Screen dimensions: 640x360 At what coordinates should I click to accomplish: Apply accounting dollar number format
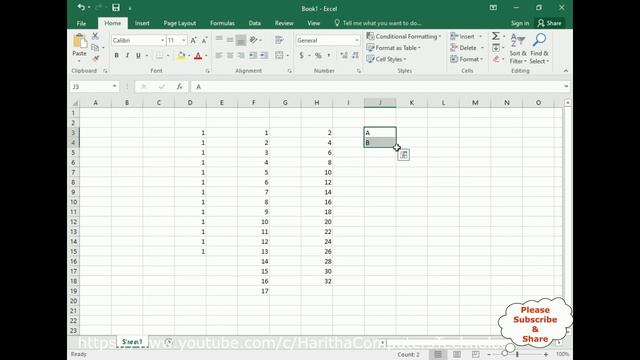[x=301, y=56]
